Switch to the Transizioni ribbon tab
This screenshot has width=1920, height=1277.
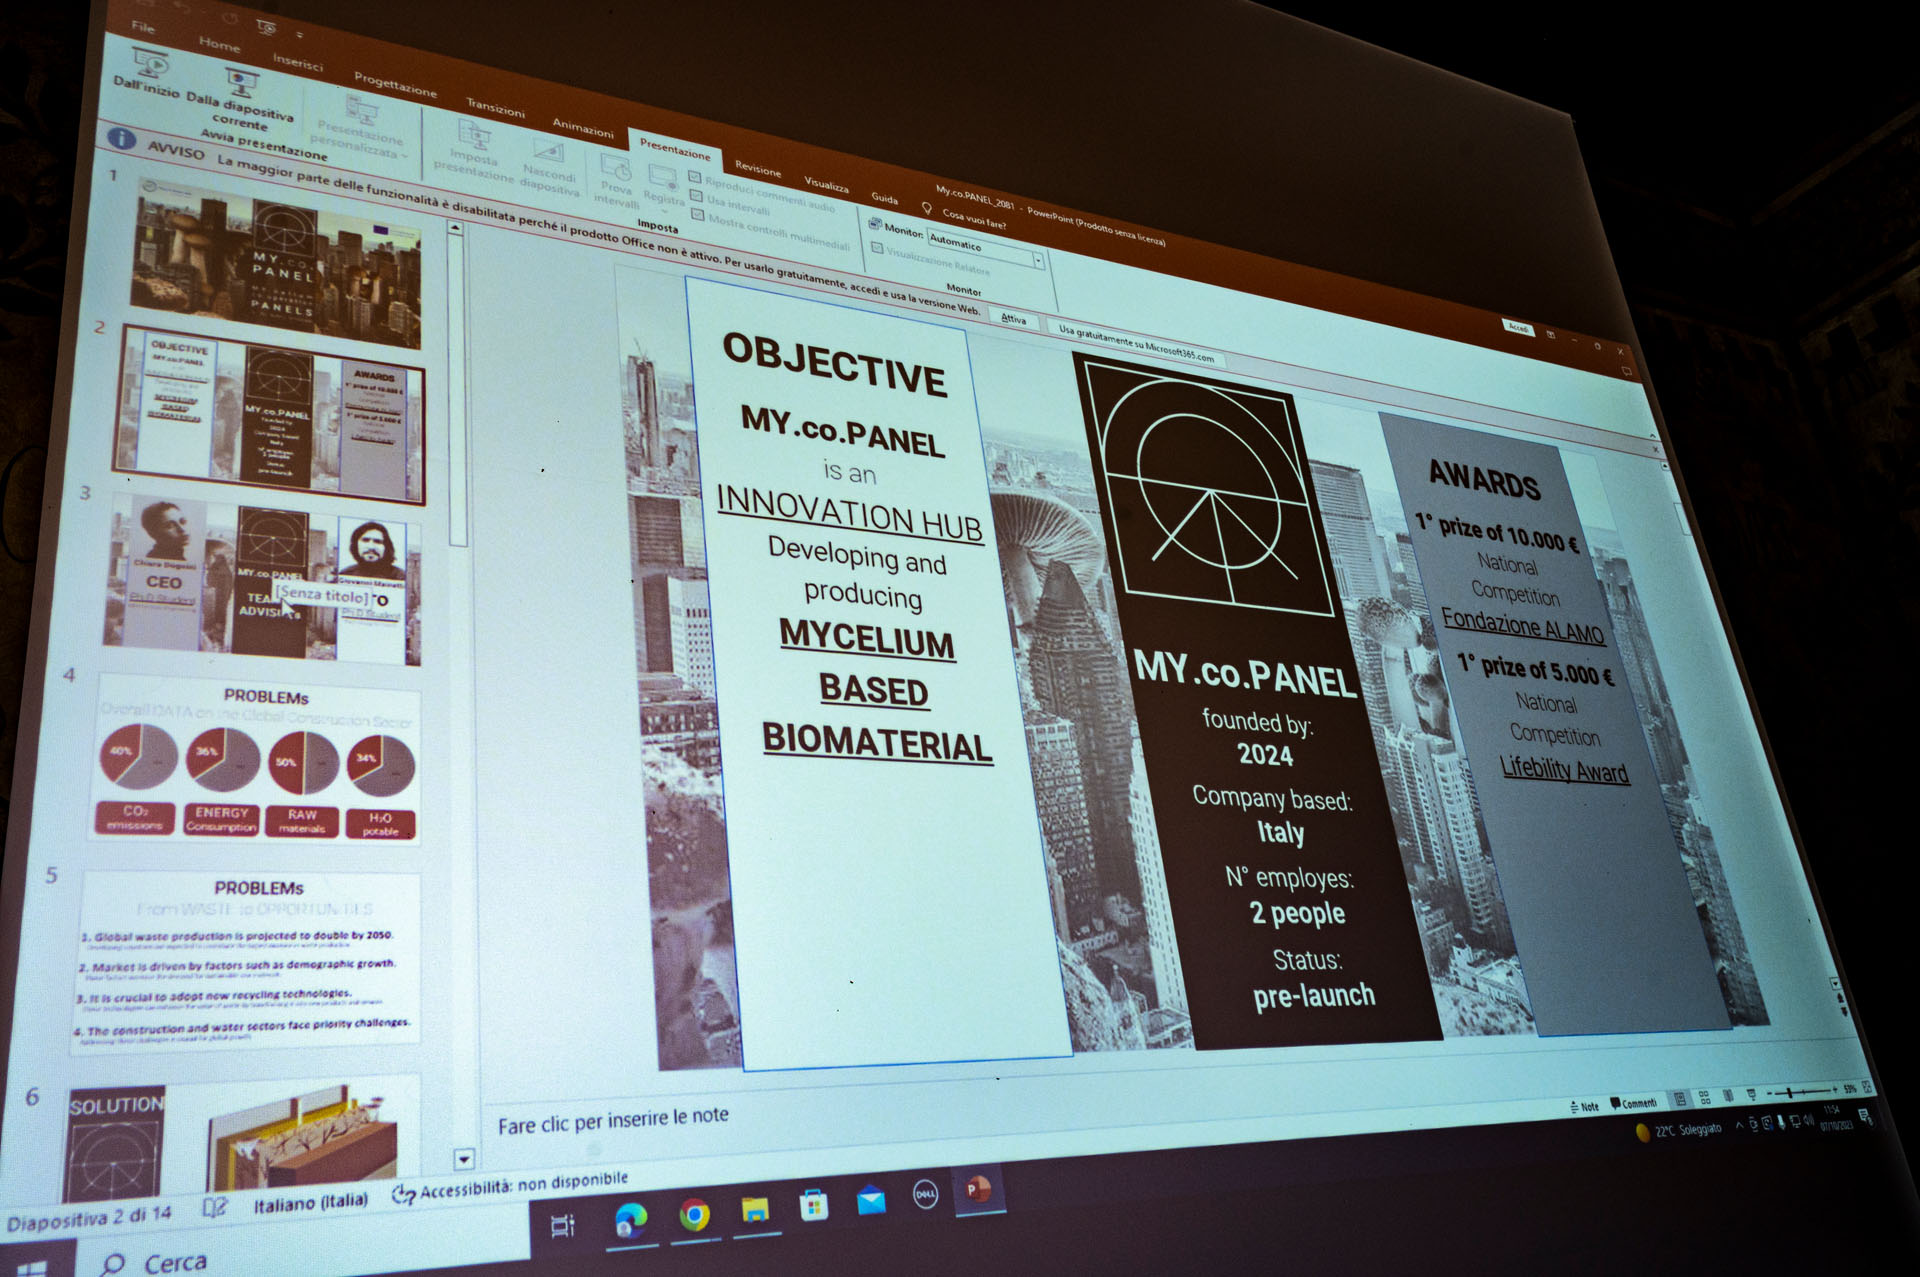coord(495,108)
